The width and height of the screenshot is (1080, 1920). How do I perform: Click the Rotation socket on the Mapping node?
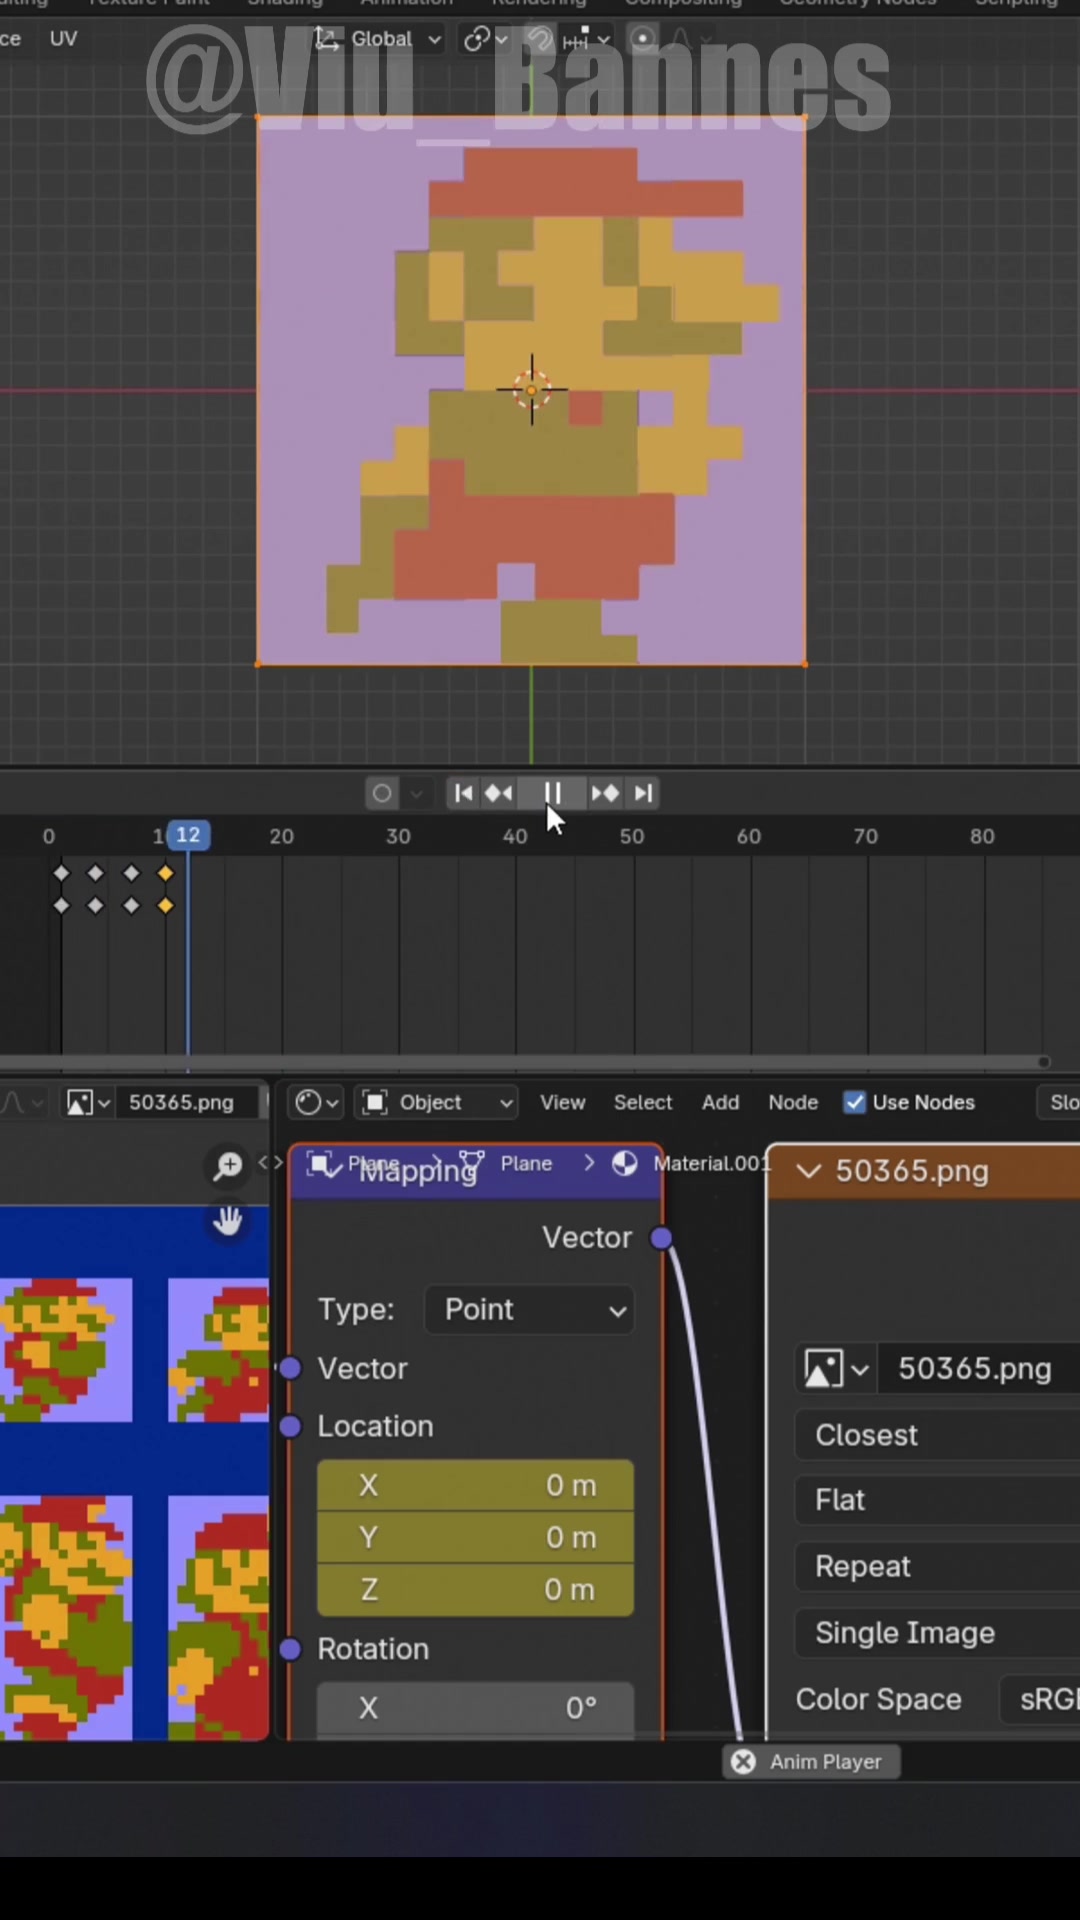[x=290, y=1649]
